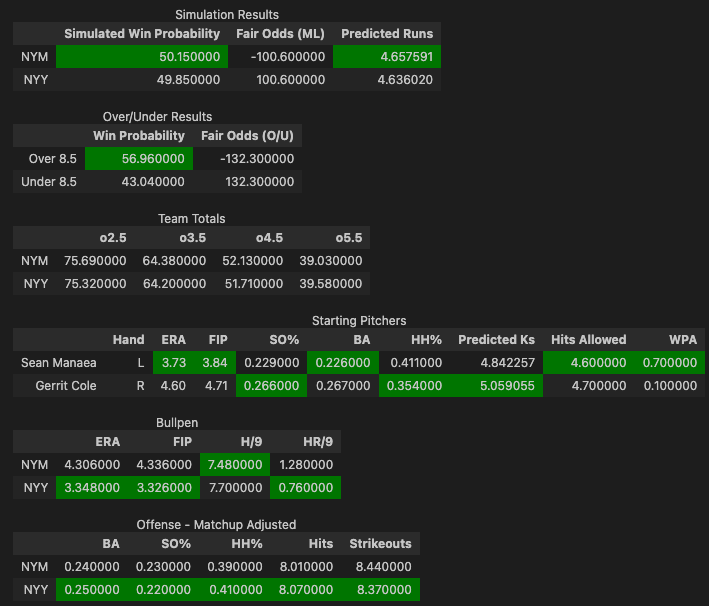Click the Hits Allowed column header
This screenshot has width=709, height=606.
pos(589,340)
